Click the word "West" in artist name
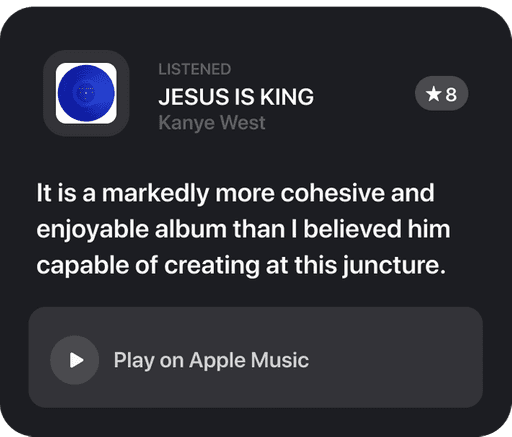 click(x=243, y=123)
